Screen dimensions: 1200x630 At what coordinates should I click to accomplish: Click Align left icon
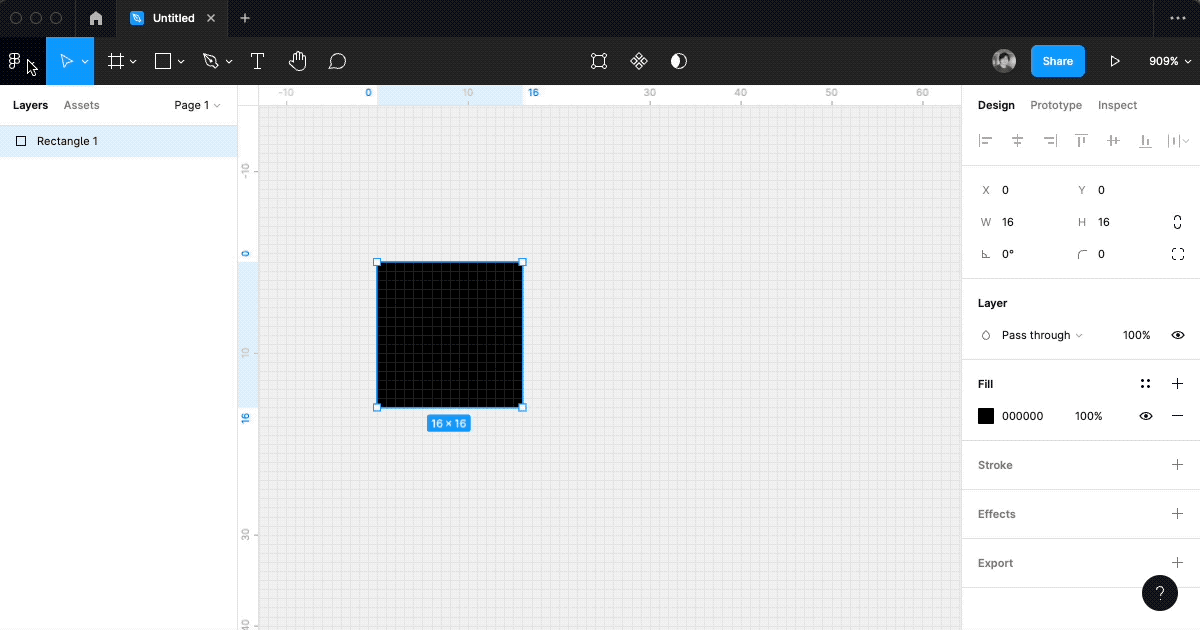(x=986, y=141)
